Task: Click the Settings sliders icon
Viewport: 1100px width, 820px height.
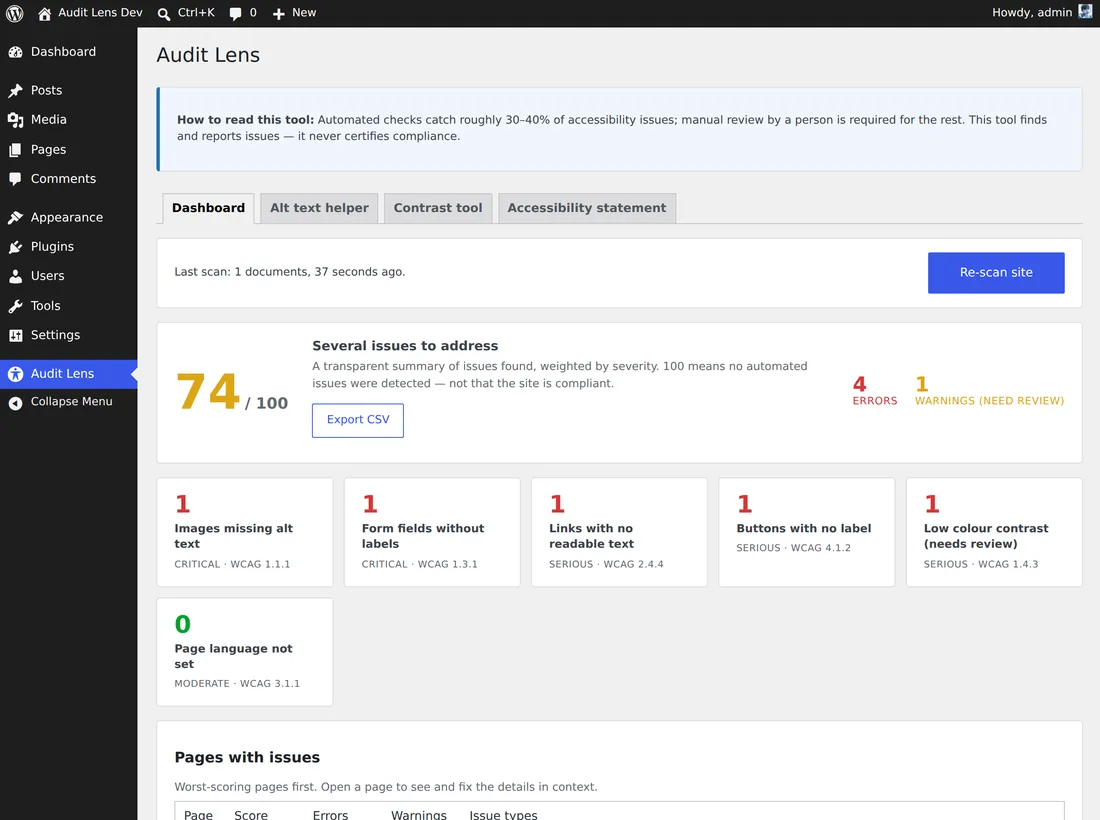Action: tap(15, 335)
